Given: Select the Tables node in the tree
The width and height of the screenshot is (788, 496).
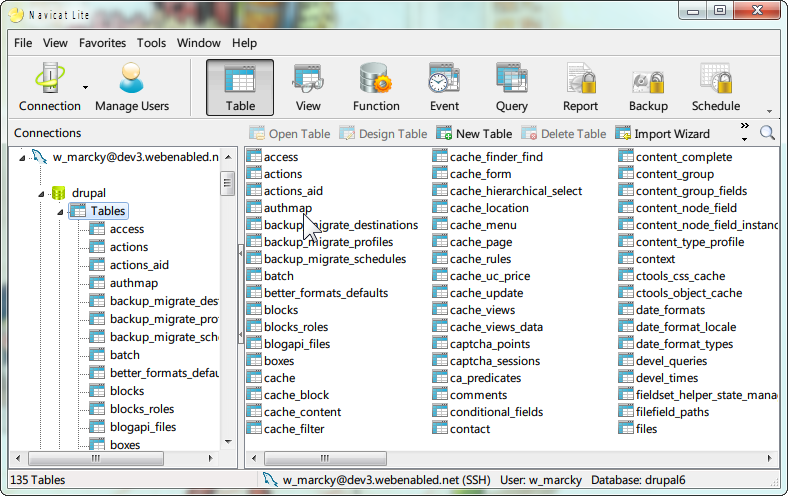Looking at the screenshot, I should [98, 211].
